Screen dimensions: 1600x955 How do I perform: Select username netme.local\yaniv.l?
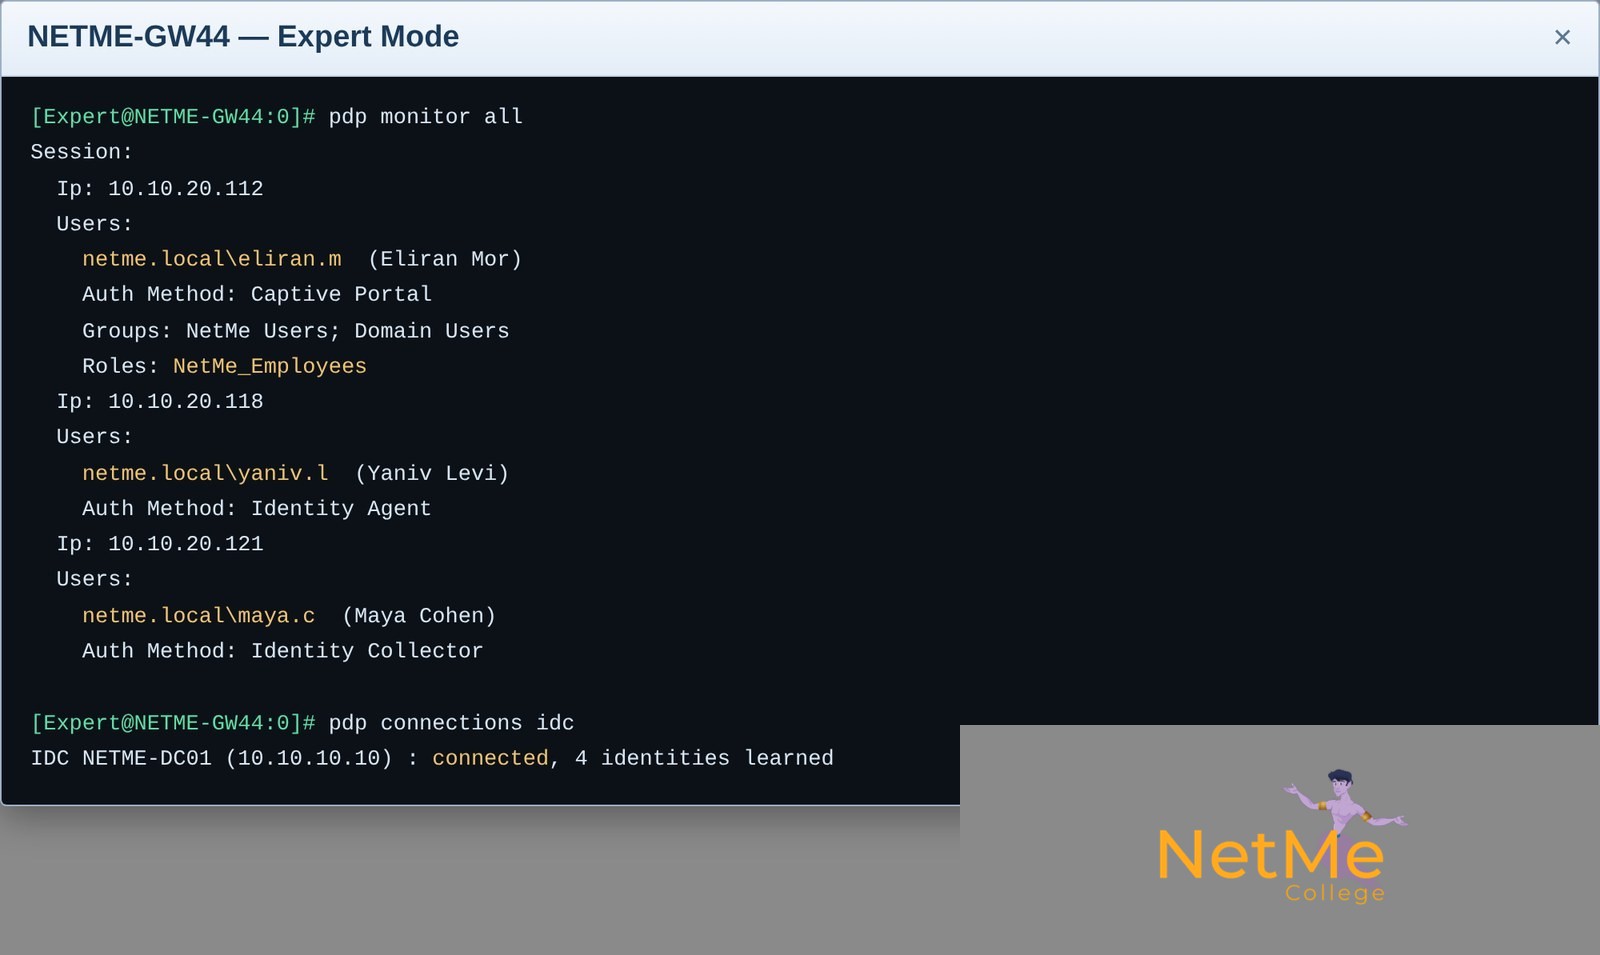205,473
